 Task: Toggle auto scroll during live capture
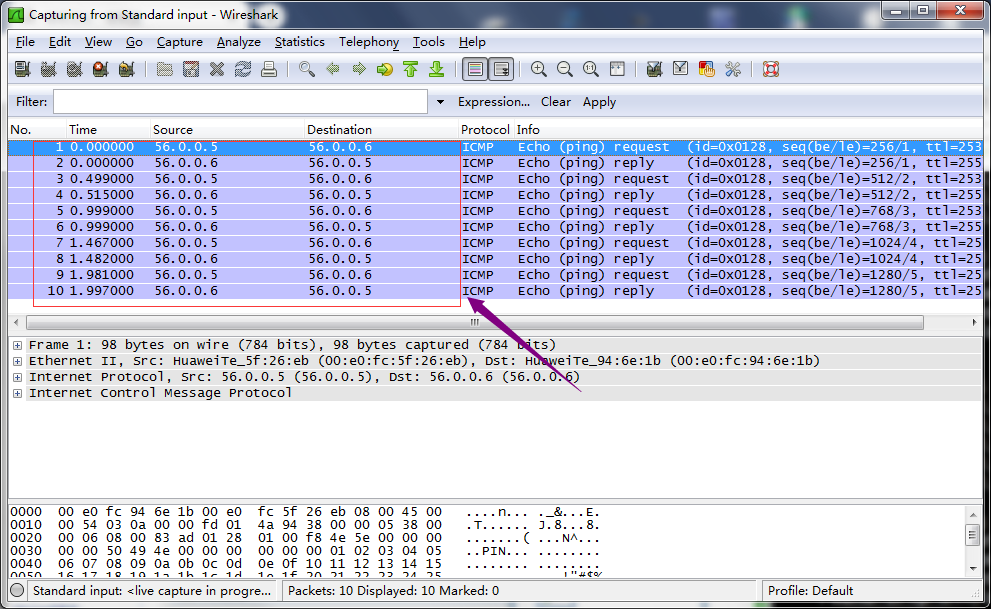(502, 69)
